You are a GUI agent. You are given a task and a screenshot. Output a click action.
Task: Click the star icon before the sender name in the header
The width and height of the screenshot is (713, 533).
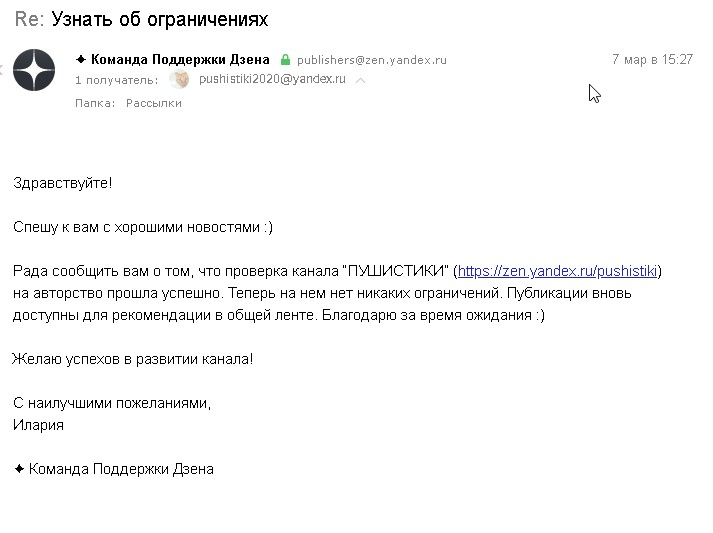pos(81,59)
